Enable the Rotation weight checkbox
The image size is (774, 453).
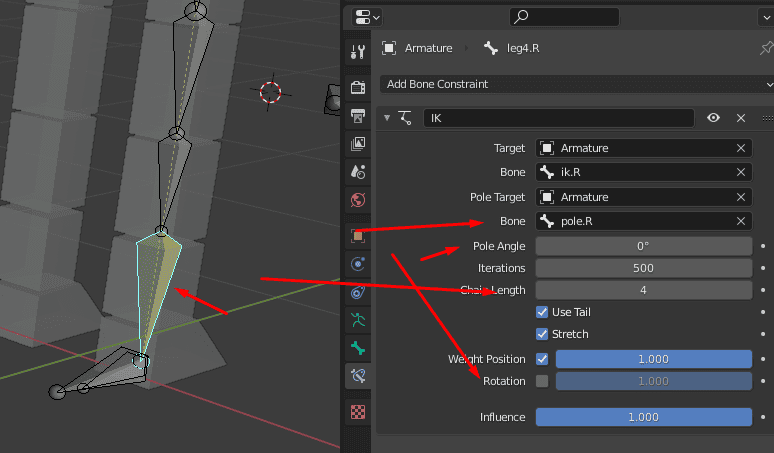(x=542, y=381)
